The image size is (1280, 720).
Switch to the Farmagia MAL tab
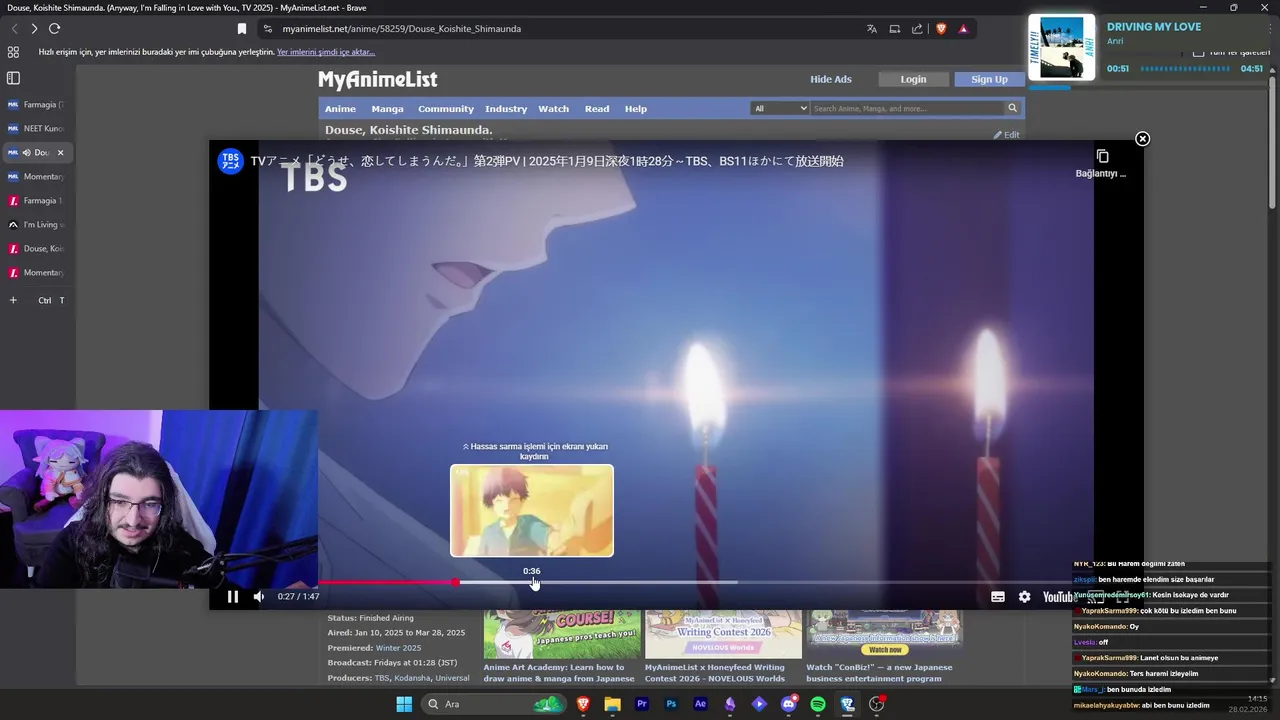point(36,104)
